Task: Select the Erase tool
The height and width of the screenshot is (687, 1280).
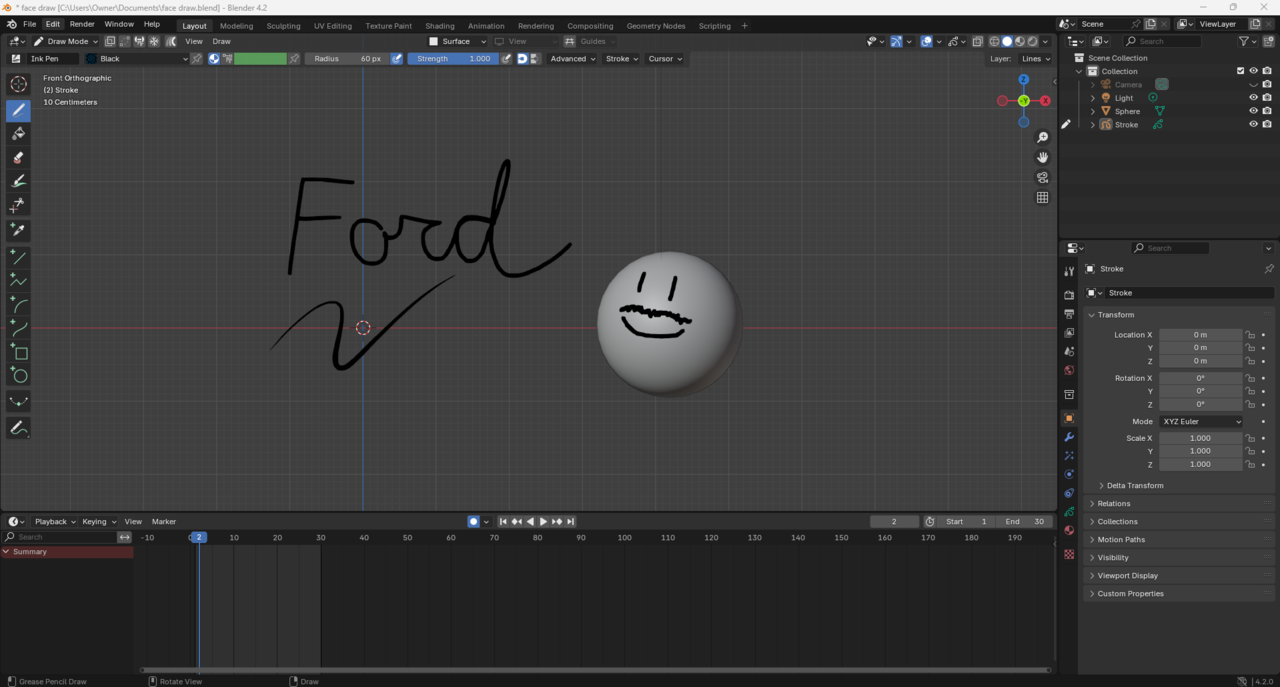Action: tap(18, 157)
